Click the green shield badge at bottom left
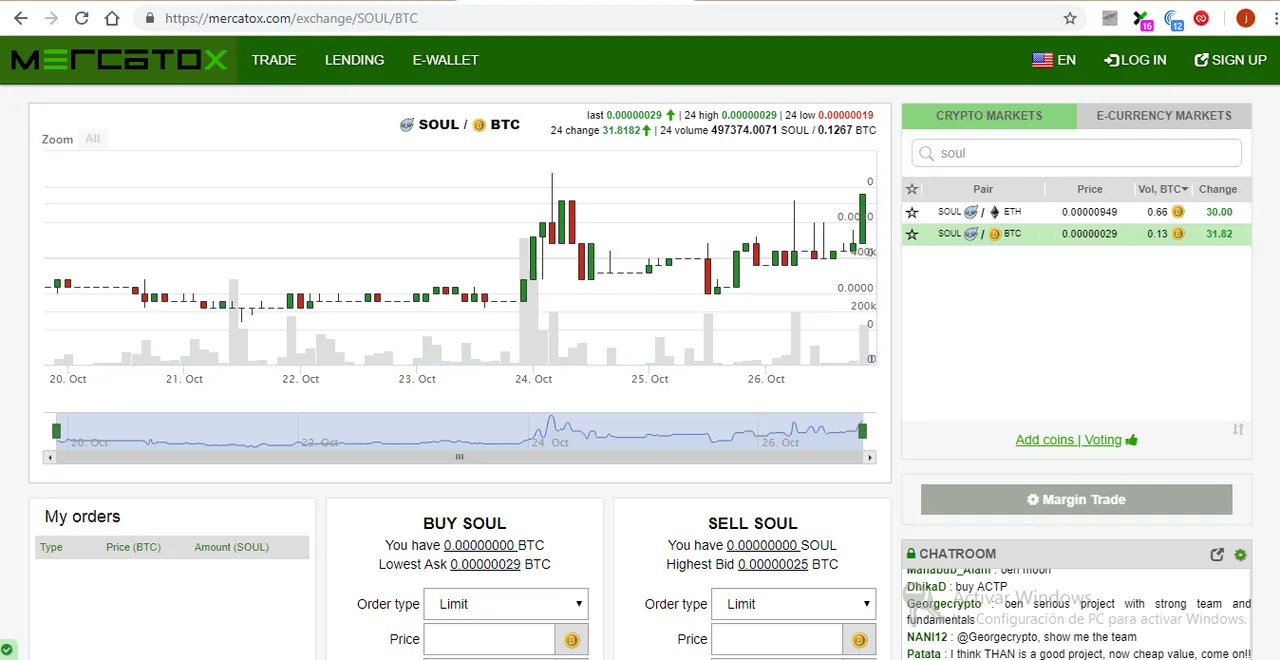 (8, 650)
